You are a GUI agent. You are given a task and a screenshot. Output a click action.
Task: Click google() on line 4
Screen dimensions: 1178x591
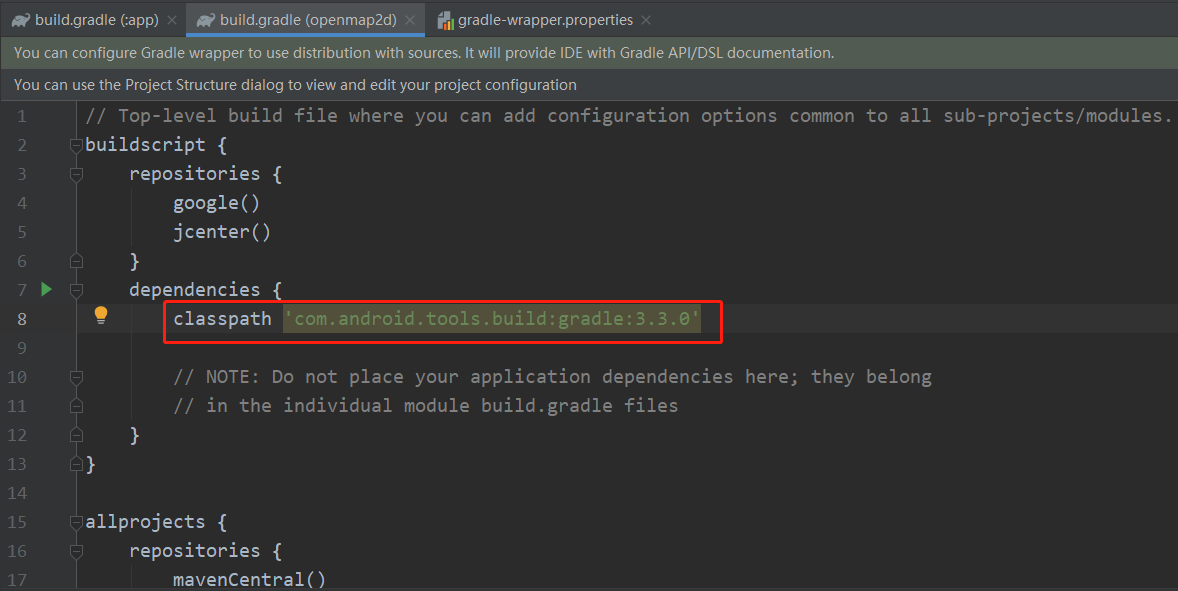216,203
